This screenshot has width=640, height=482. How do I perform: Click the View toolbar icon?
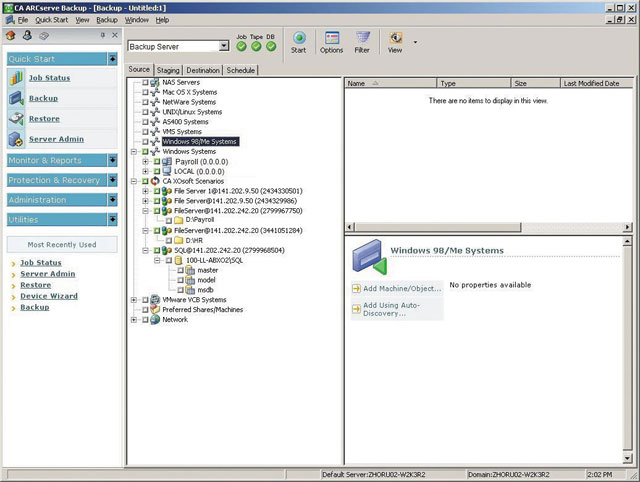tap(395, 38)
